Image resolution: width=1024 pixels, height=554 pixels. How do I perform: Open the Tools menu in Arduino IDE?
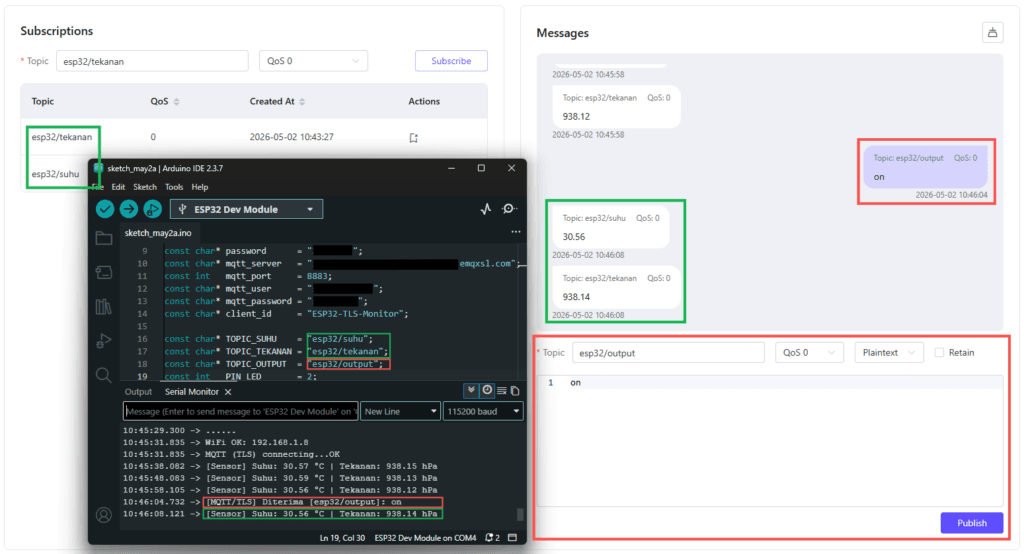point(174,187)
